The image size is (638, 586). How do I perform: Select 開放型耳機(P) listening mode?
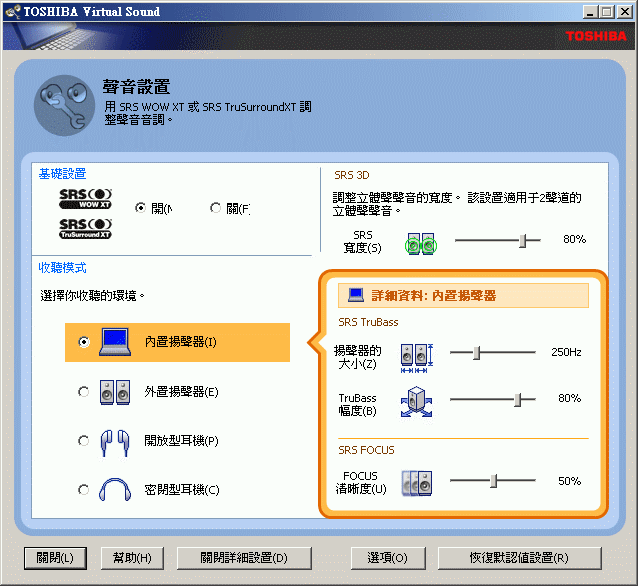(x=83, y=441)
